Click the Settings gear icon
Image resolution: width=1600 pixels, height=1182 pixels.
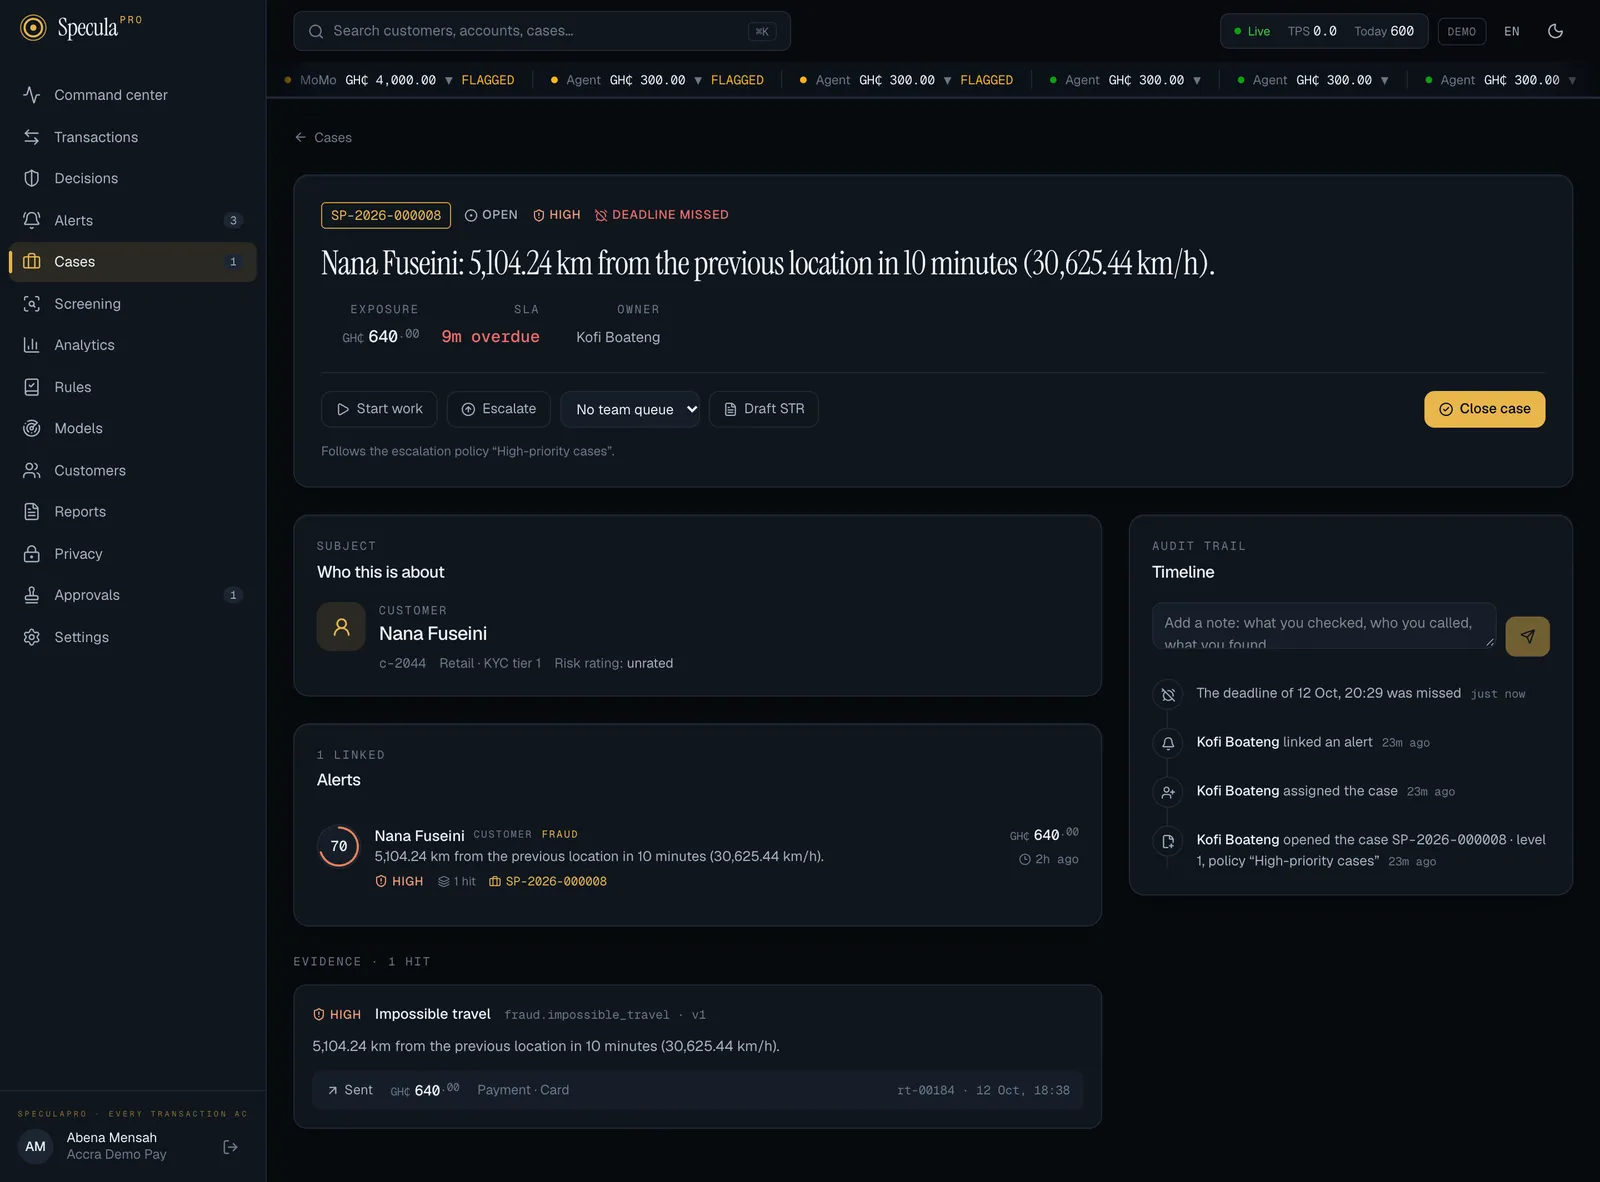click(x=32, y=637)
